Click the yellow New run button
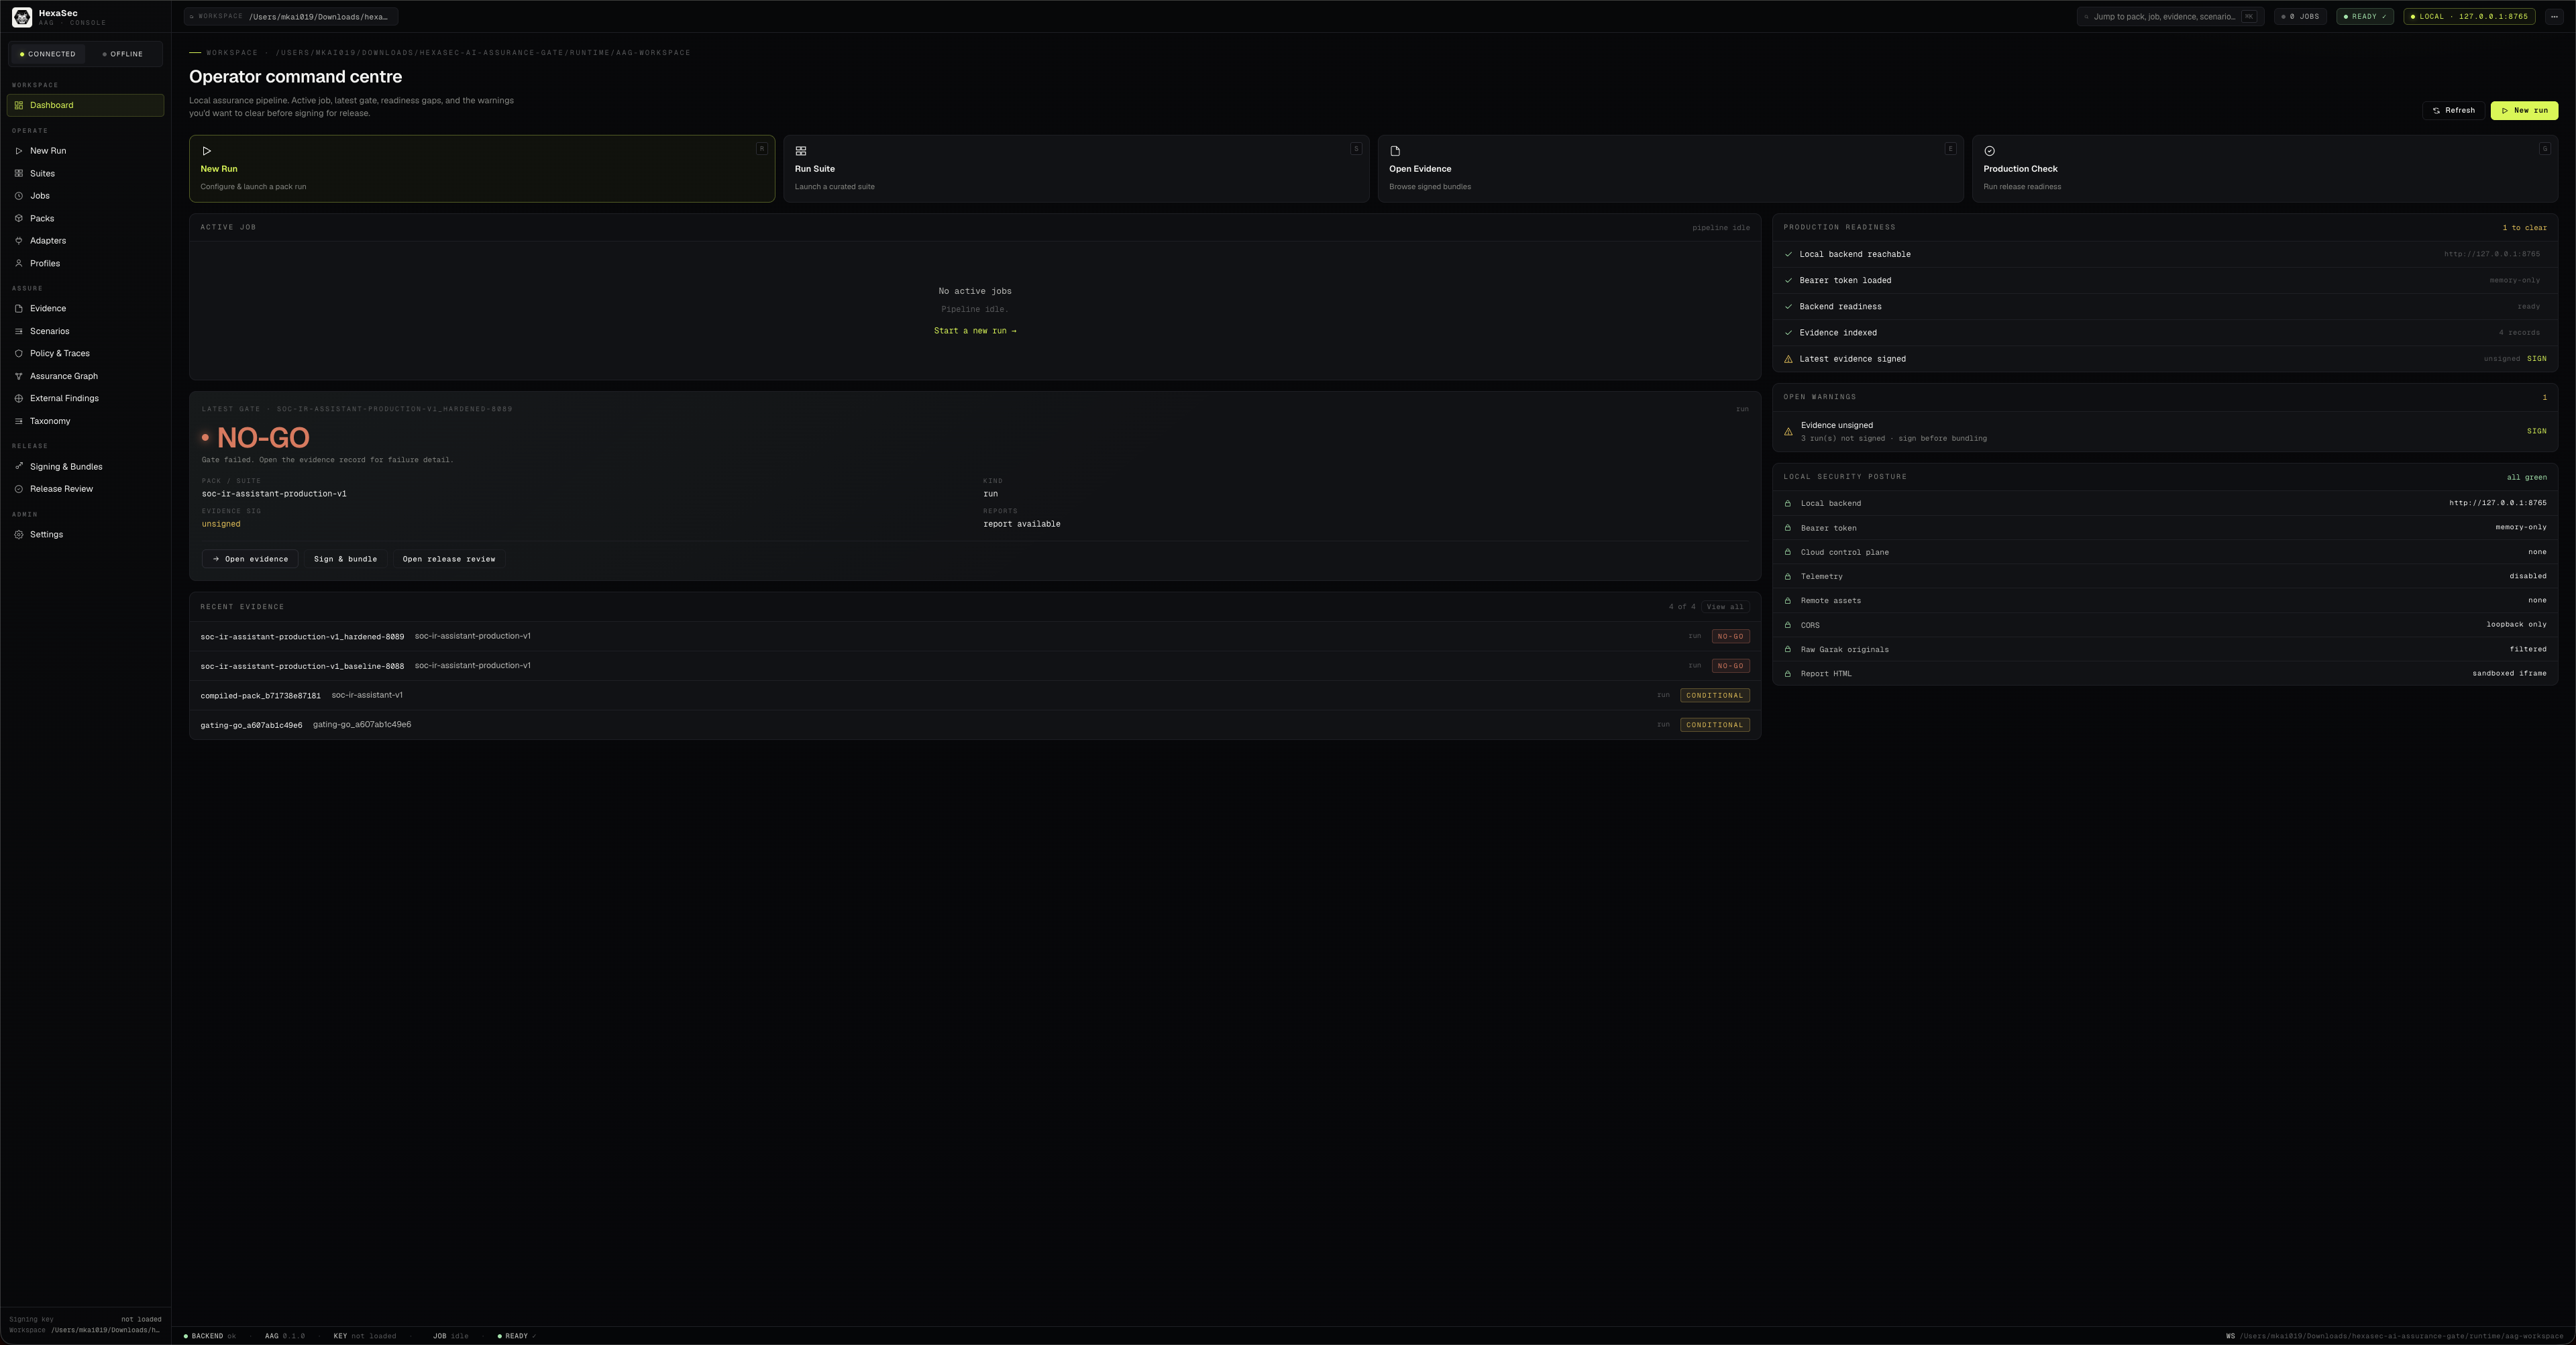 tap(2524, 111)
